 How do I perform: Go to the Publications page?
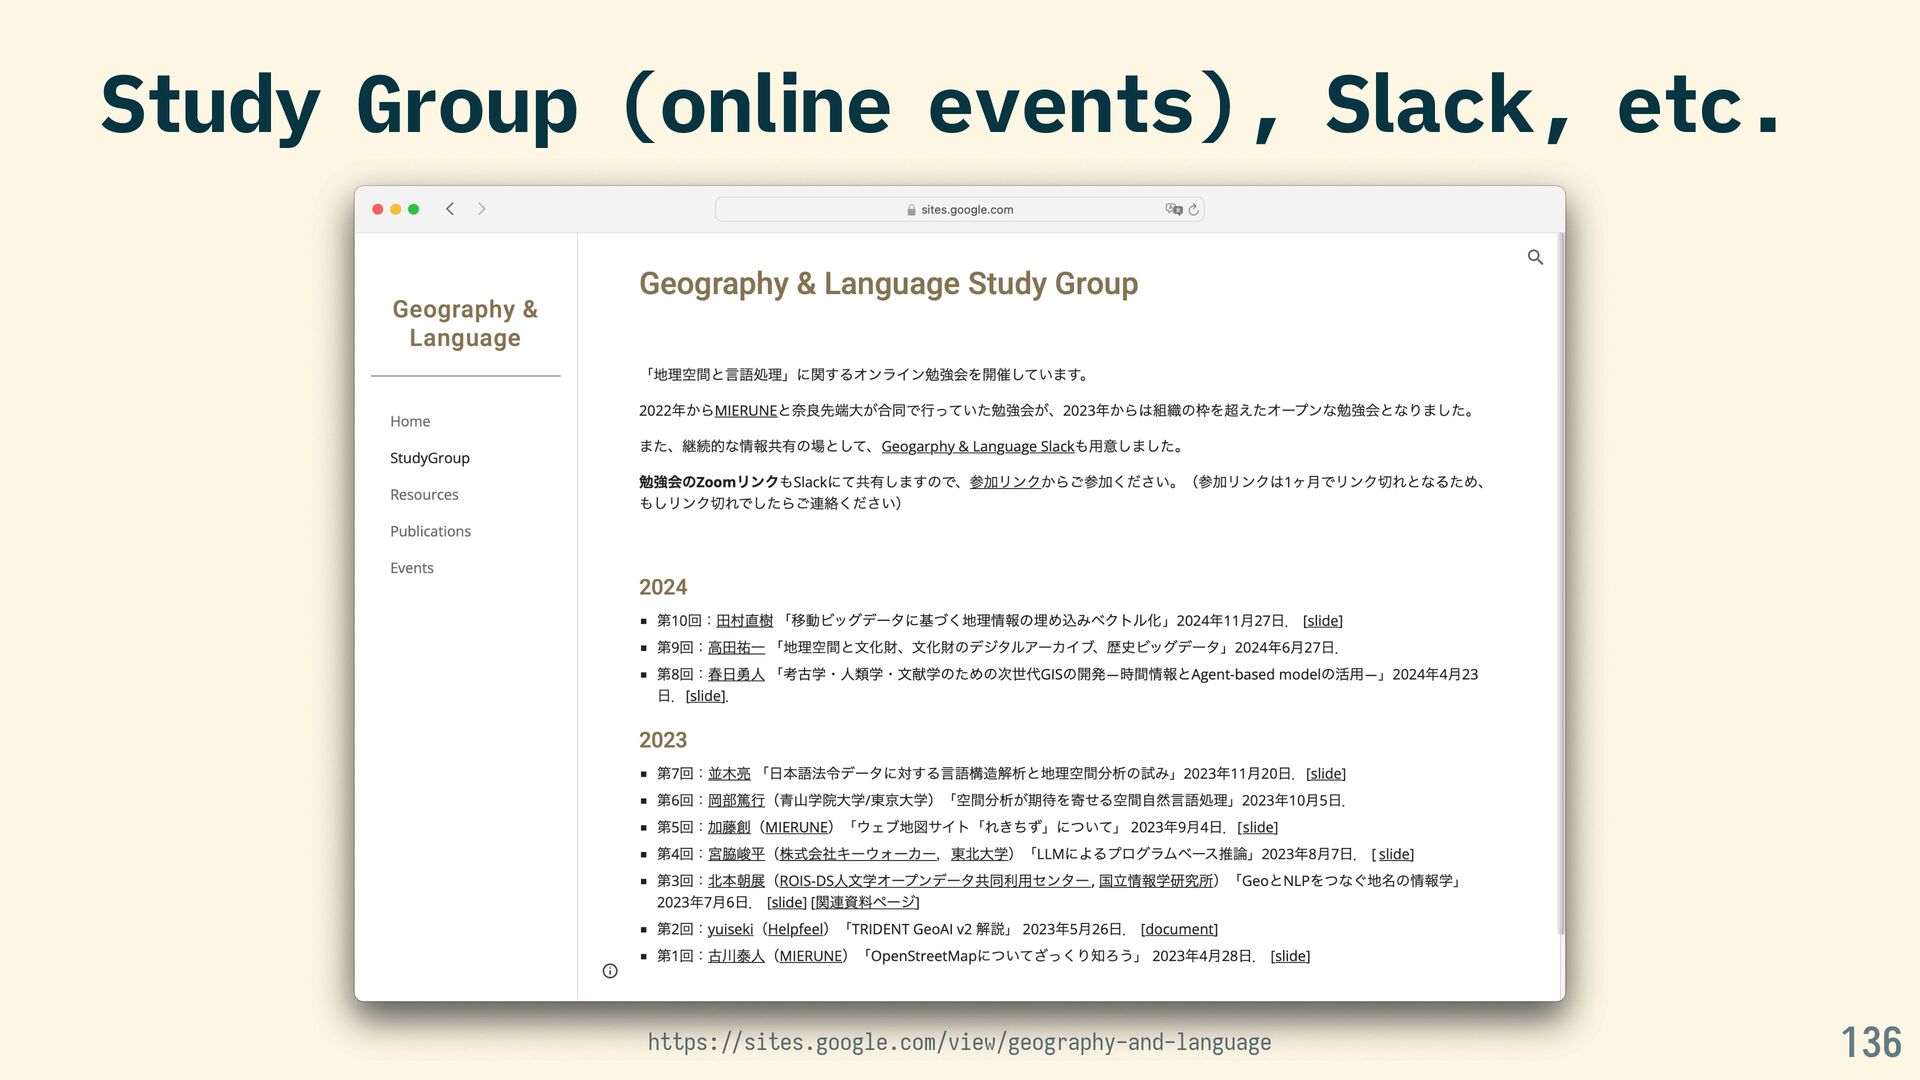click(430, 531)
